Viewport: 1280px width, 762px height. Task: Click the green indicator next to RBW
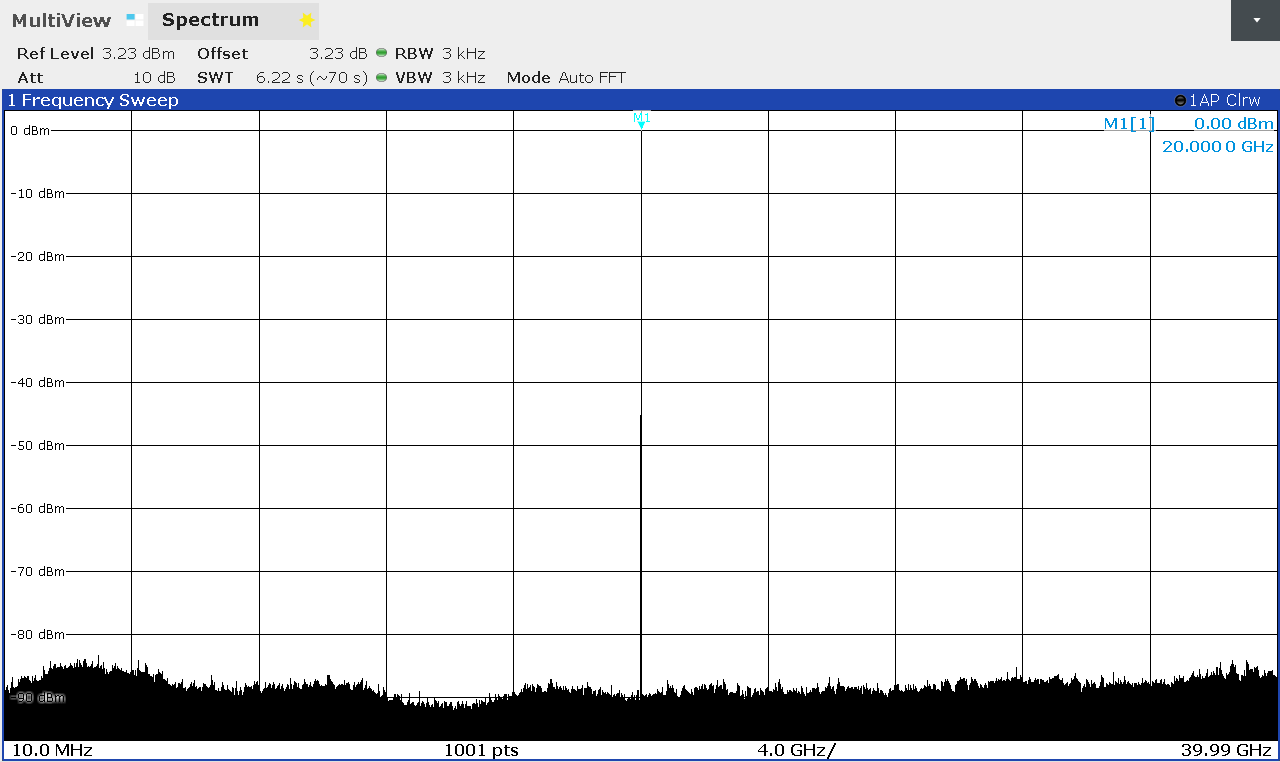381,54
